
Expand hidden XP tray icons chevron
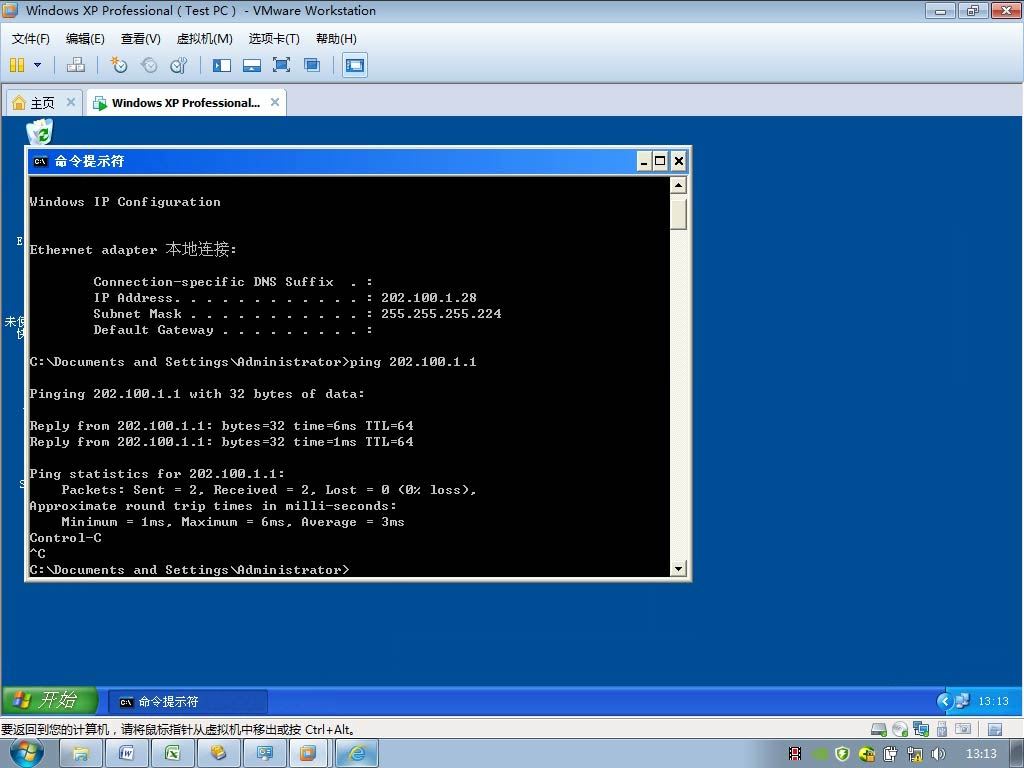point(944,701)
